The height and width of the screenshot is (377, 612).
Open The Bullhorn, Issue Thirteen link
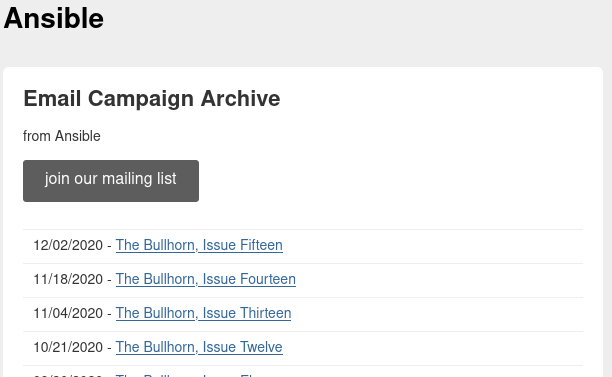click(x=203, y=313)
